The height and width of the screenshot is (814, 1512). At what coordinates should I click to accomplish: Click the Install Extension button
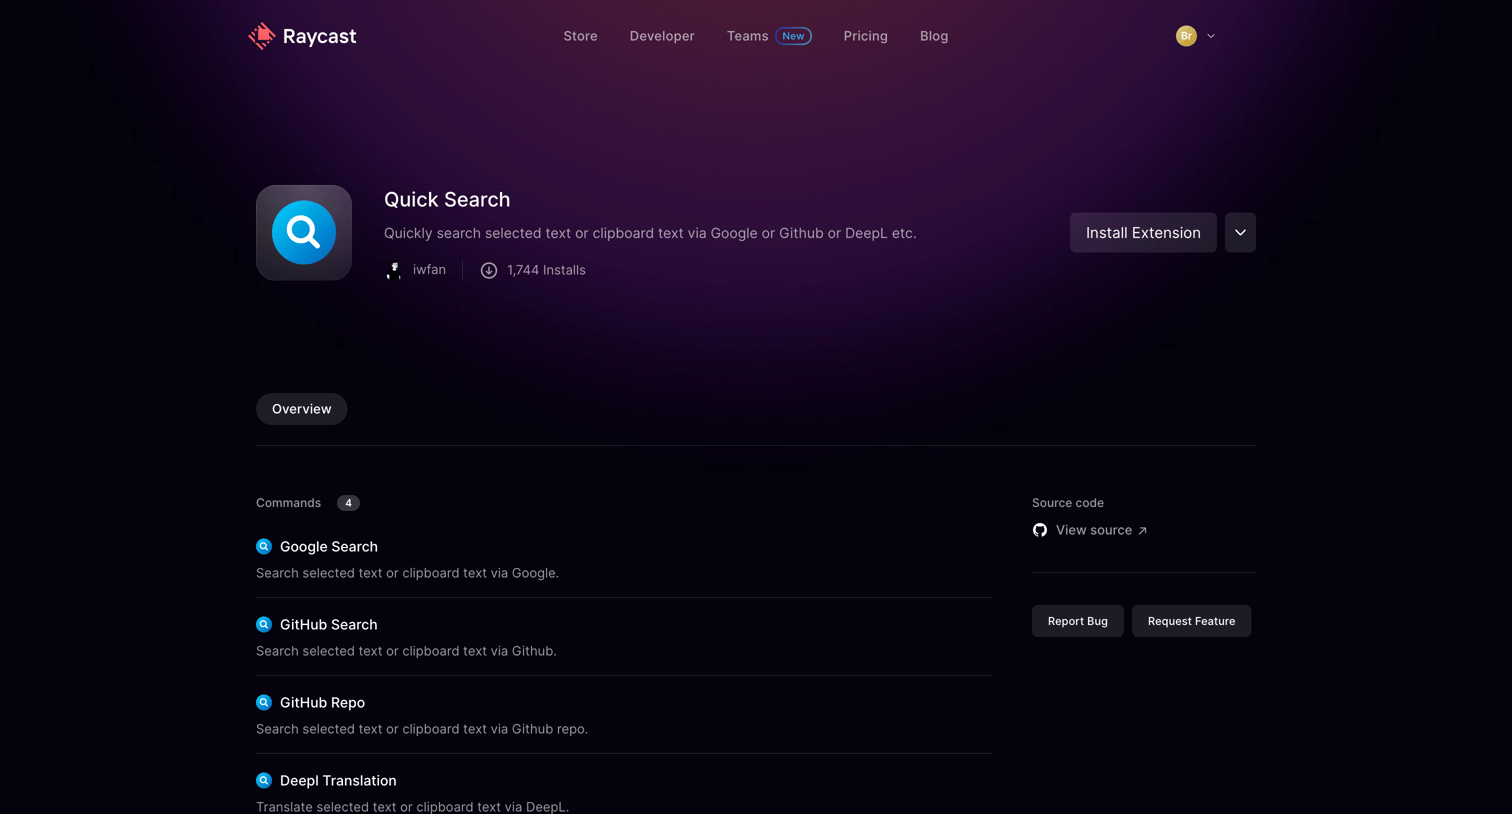coord(1143,233)
